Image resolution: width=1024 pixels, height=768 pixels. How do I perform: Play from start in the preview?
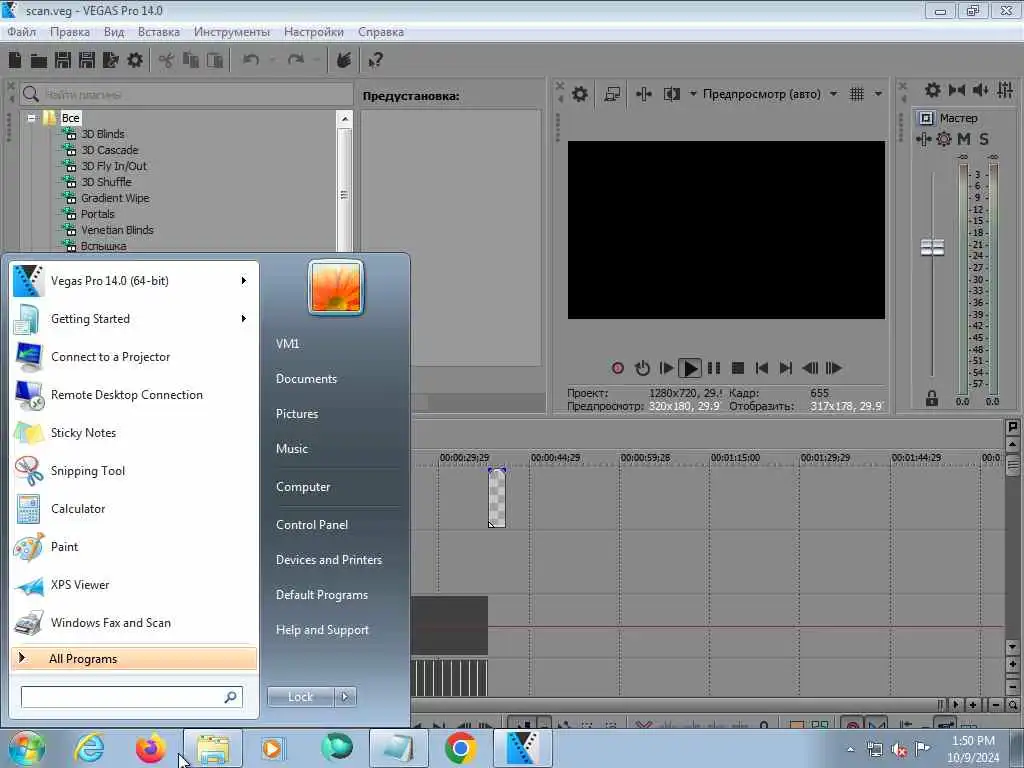click(x=666, y=368)
